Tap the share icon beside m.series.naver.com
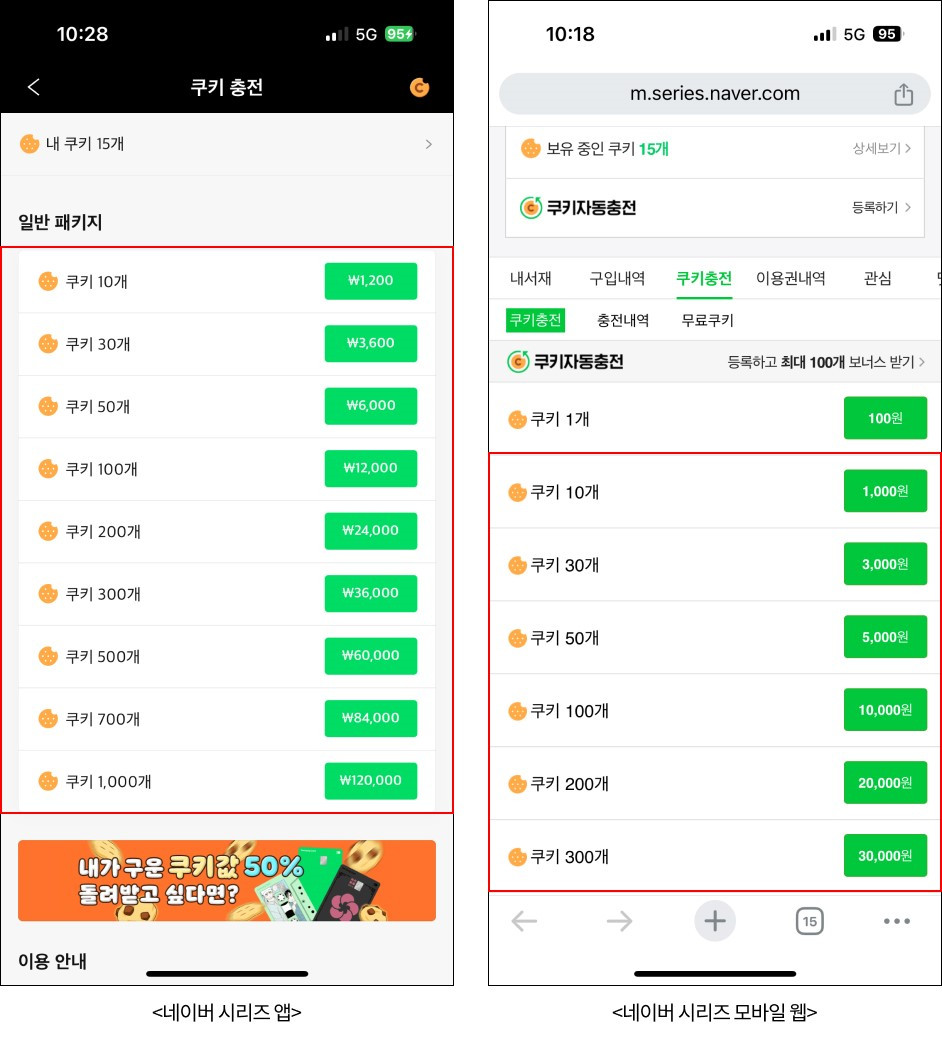The image size is (942, 1040). pos(903,94)
